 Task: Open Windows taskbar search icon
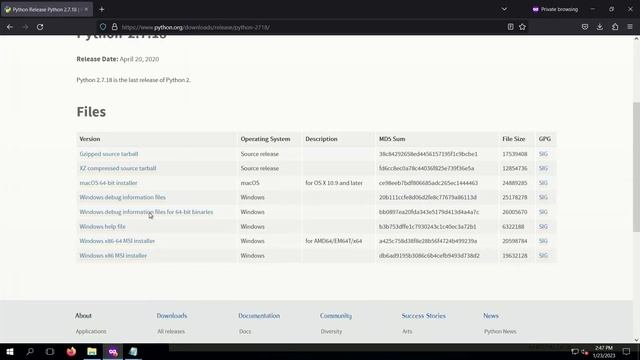30,351
